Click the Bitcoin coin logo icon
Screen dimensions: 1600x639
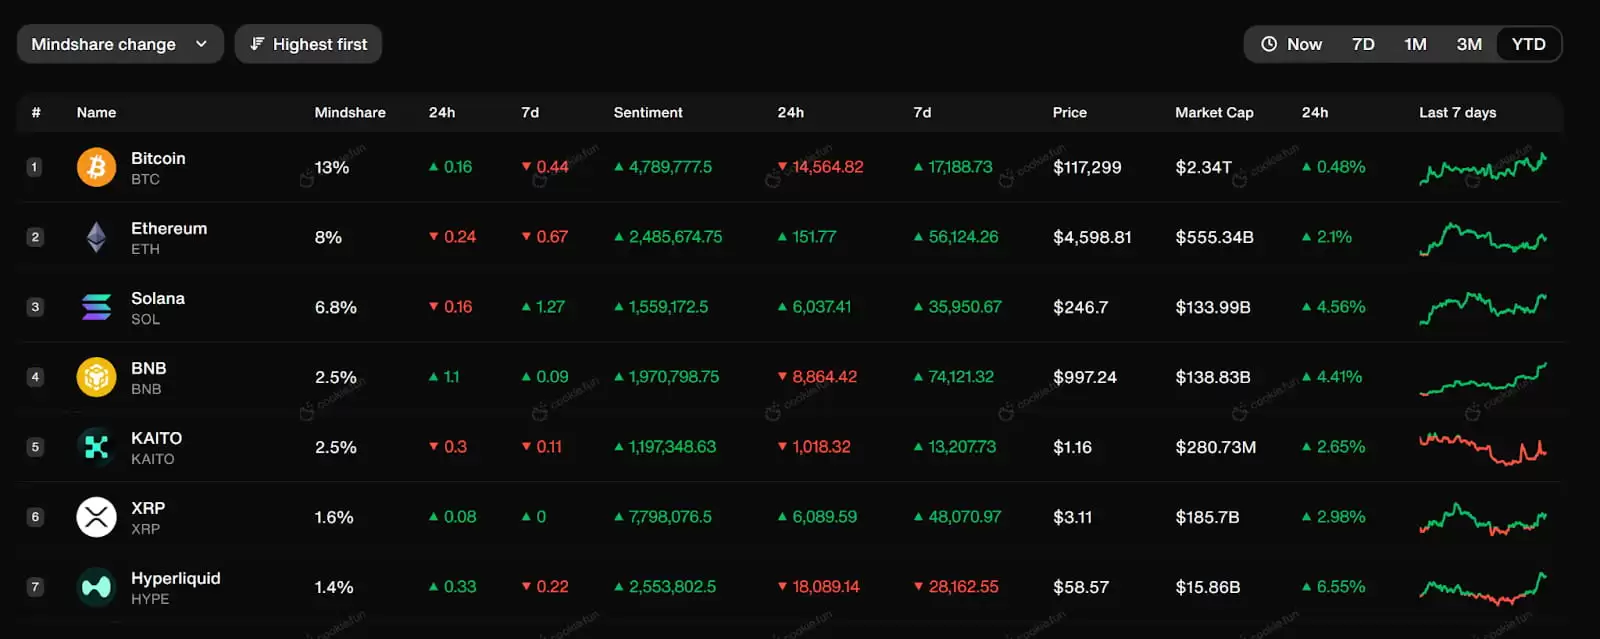(96, 167)
